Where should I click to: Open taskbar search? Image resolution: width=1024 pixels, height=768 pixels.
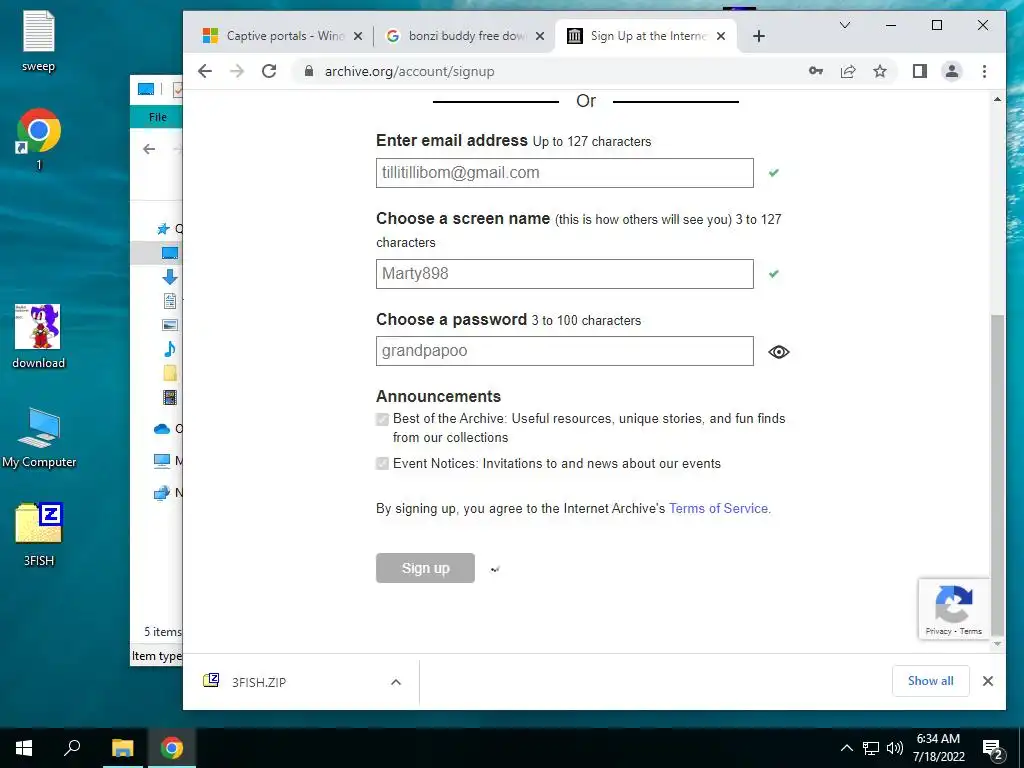click(72, 748)
